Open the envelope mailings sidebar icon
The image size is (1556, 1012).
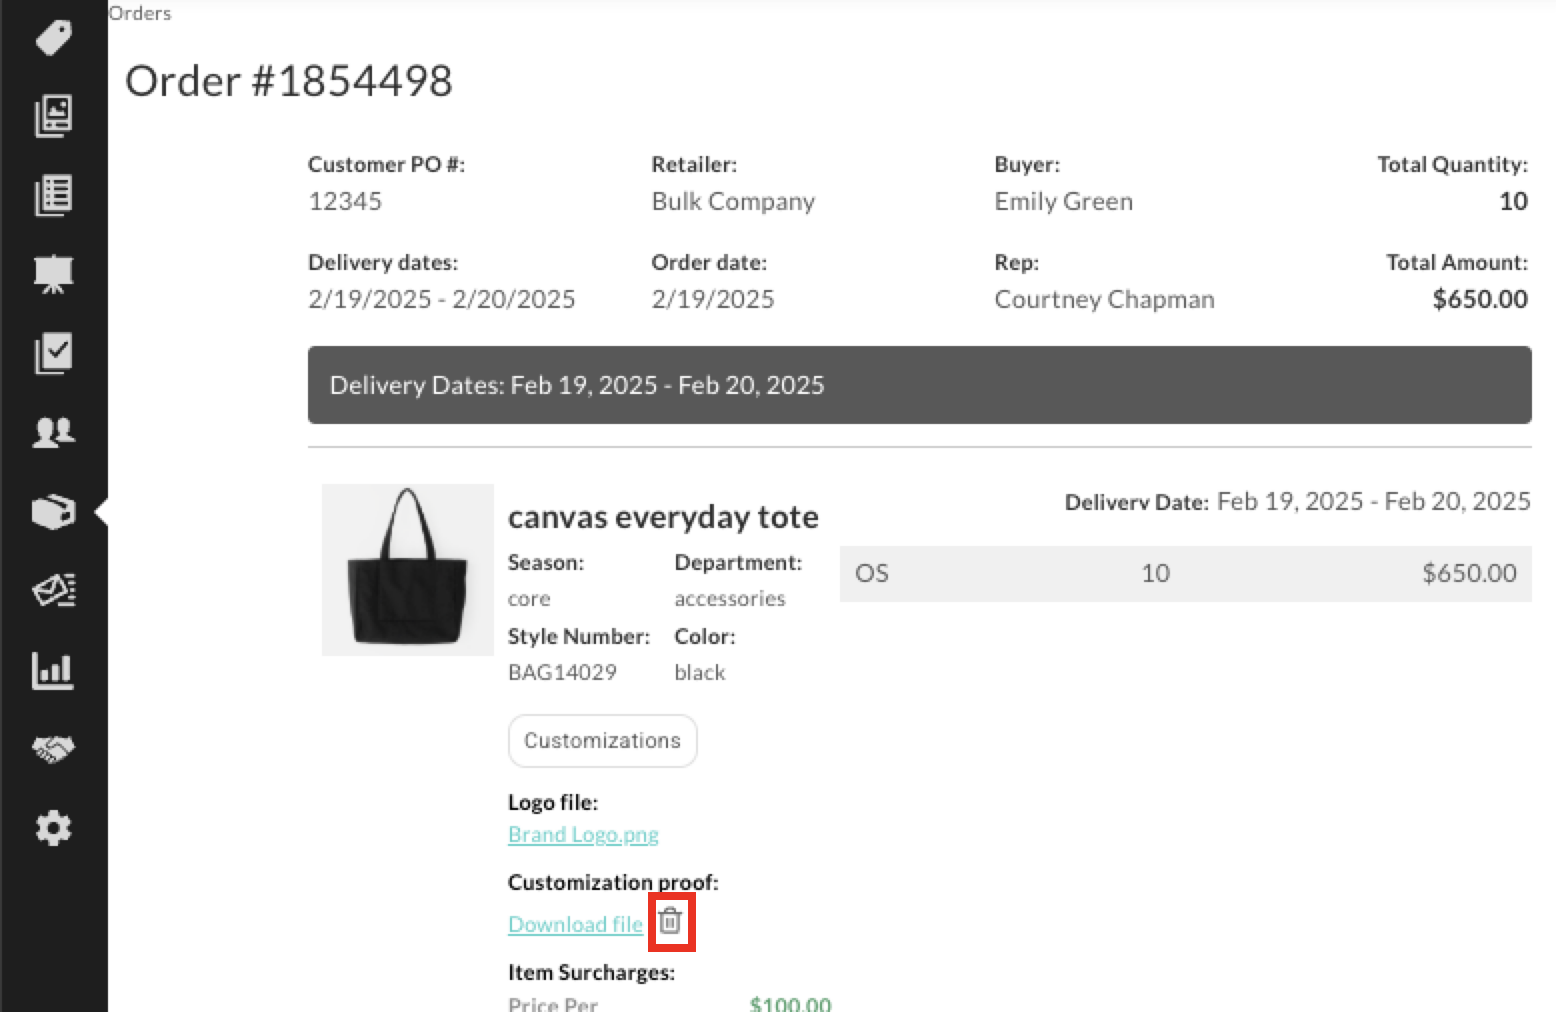tap(53, 590)
